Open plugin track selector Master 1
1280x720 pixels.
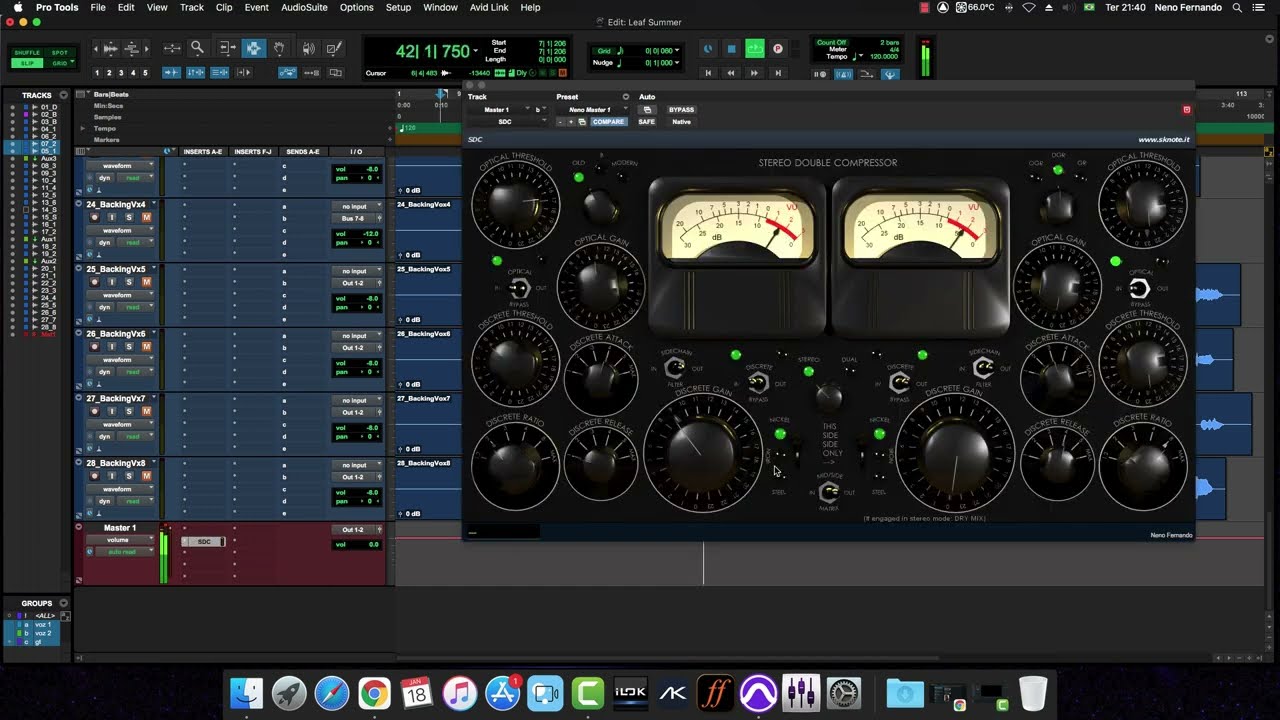tap(499, 110)
